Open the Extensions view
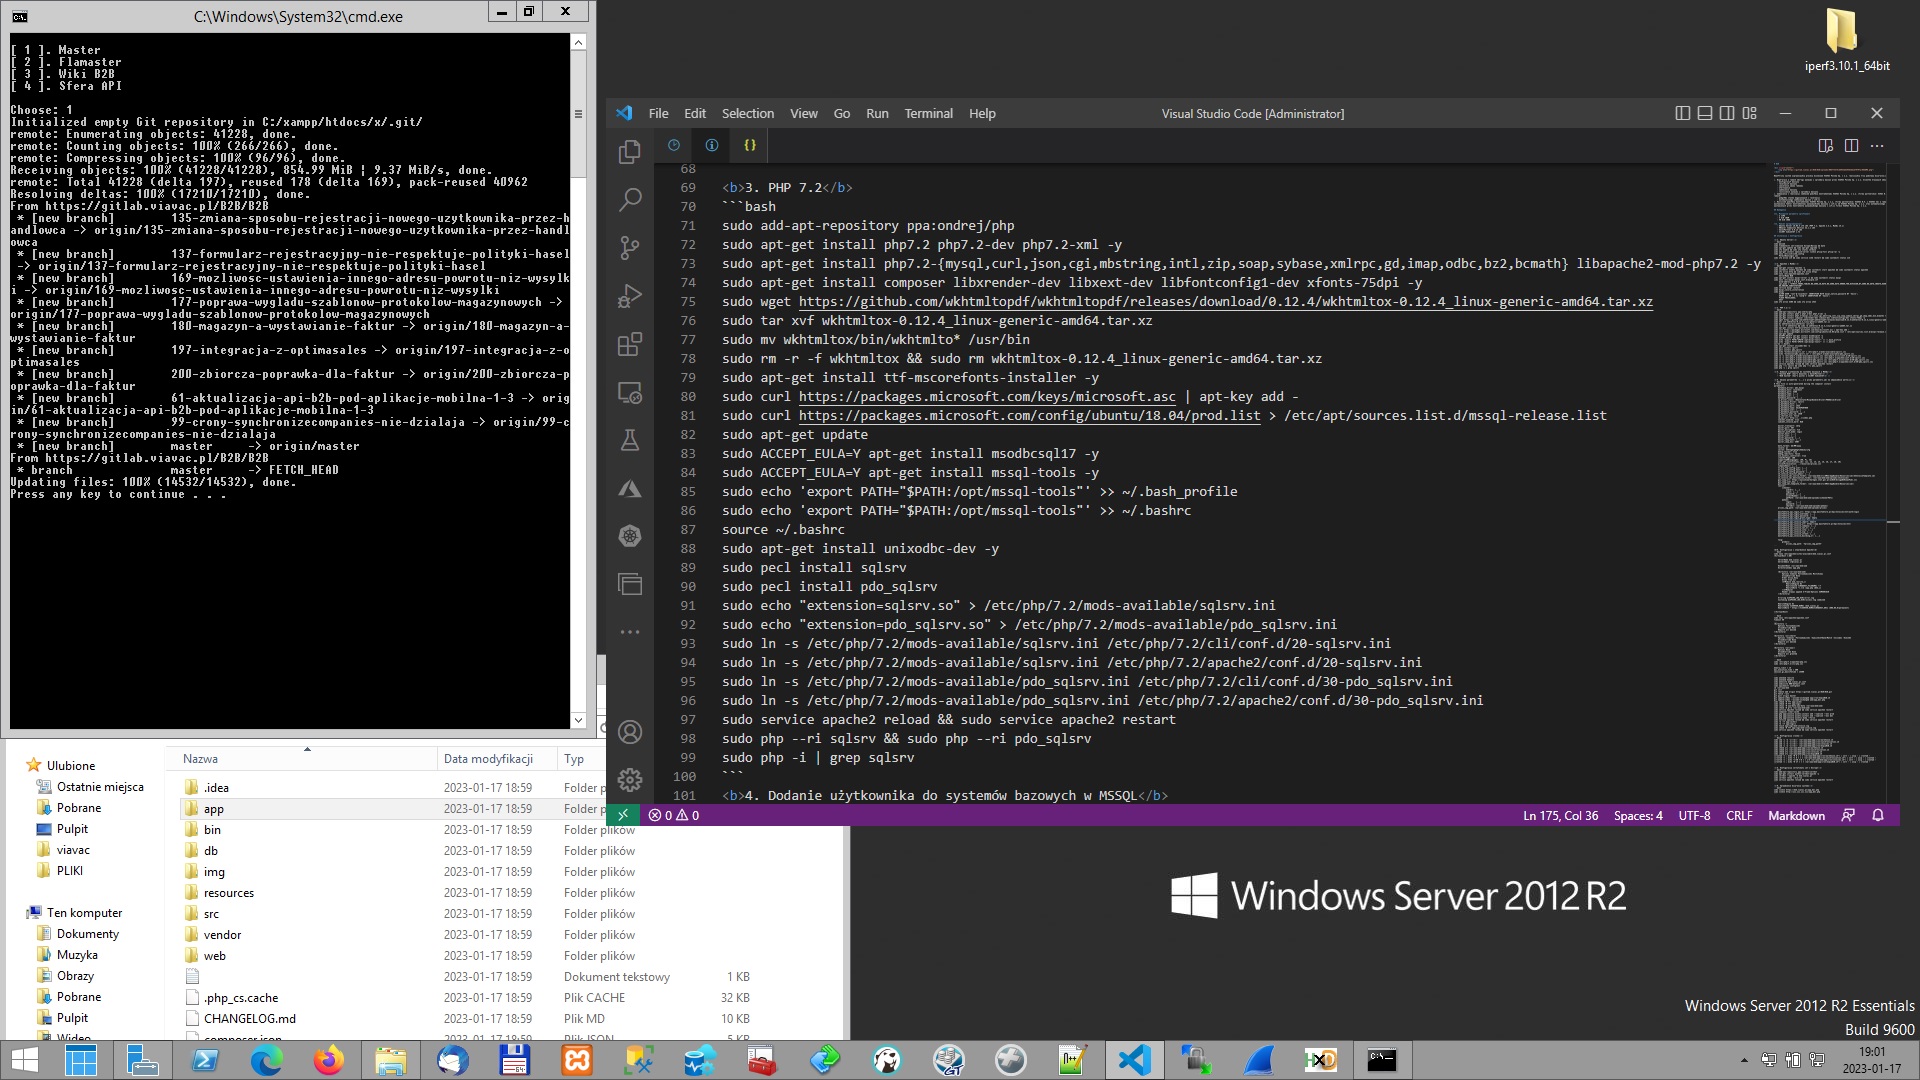This screenshot has width=1920, height=1080. point(630,345)
